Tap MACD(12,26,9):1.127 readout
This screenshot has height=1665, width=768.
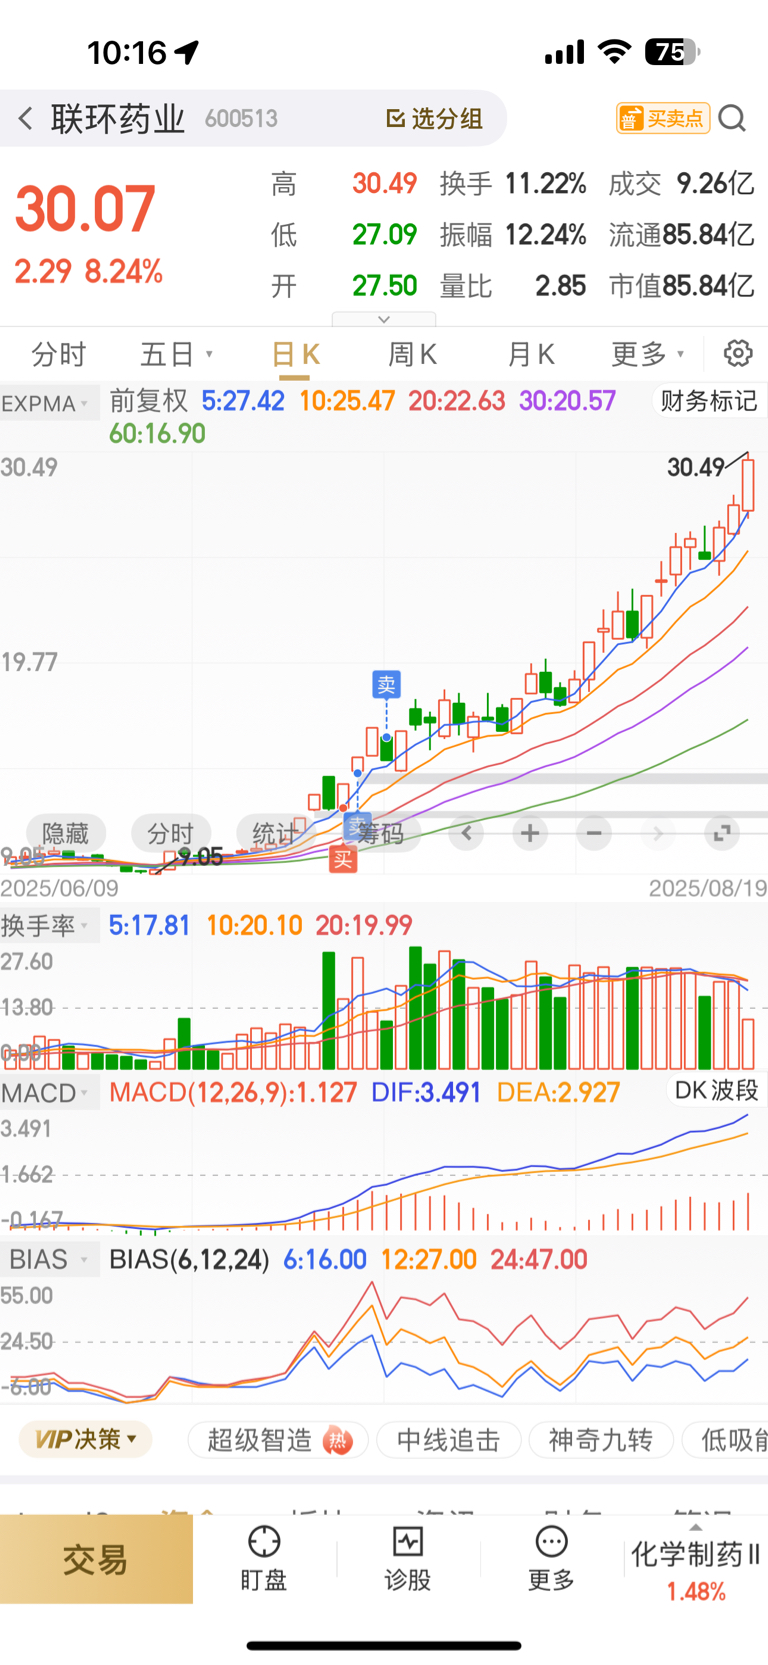pos(233,1092)
